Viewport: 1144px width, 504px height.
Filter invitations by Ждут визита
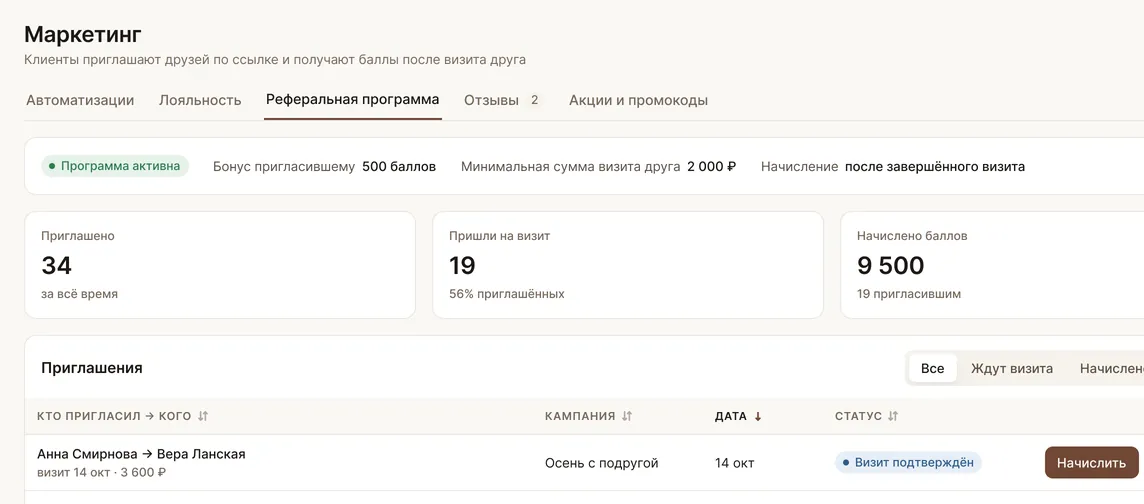(x=1012, y=368)
